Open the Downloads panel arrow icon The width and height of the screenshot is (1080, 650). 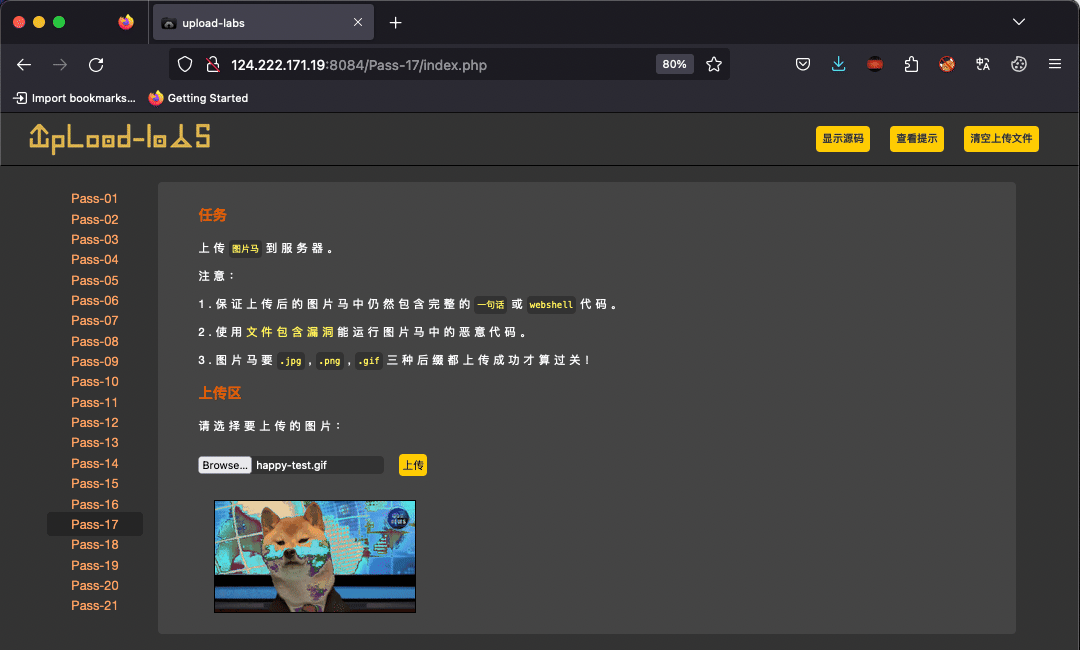point(838,65)
